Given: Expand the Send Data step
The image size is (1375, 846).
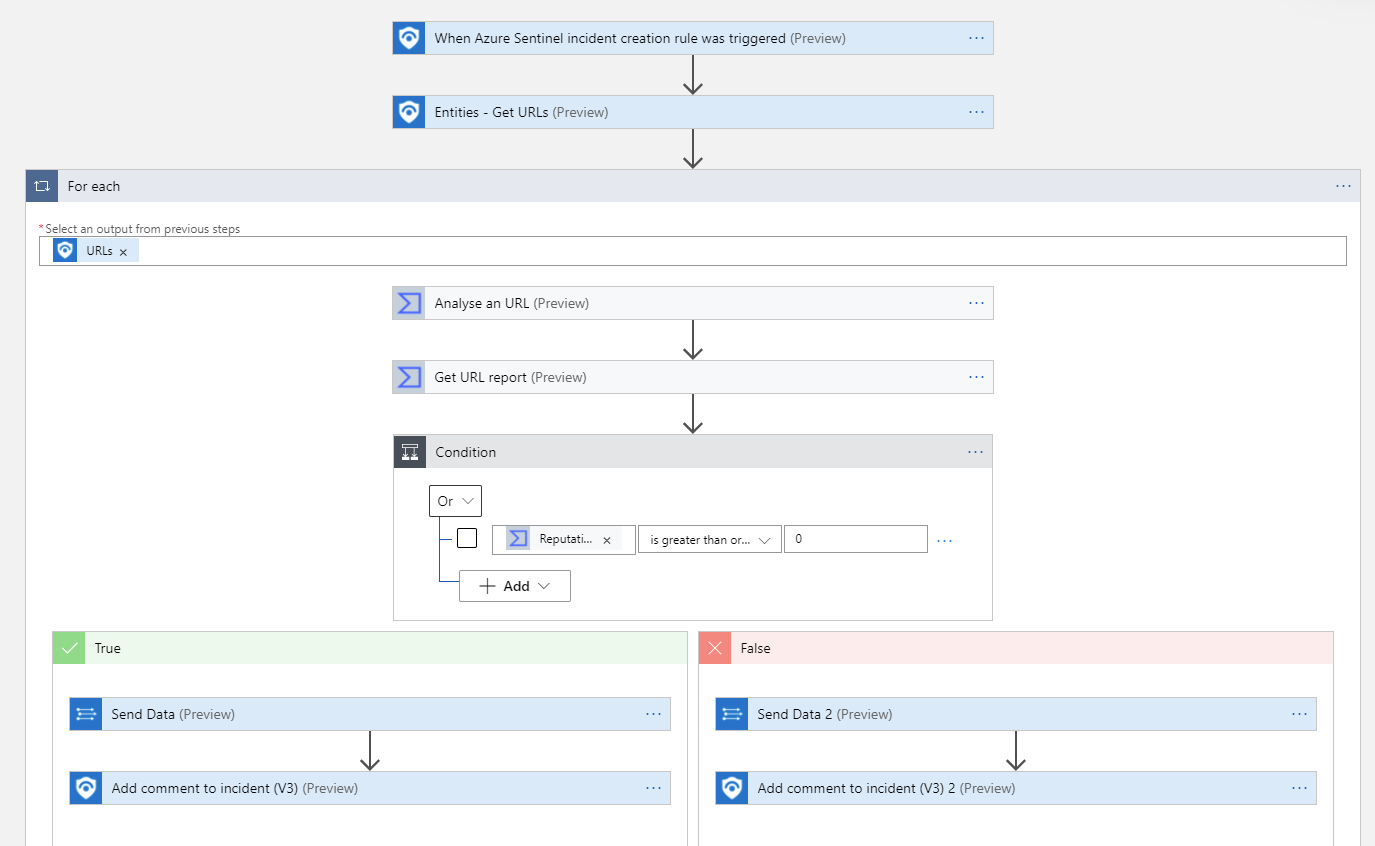Looking at the screenshot, I should (370, 714).
